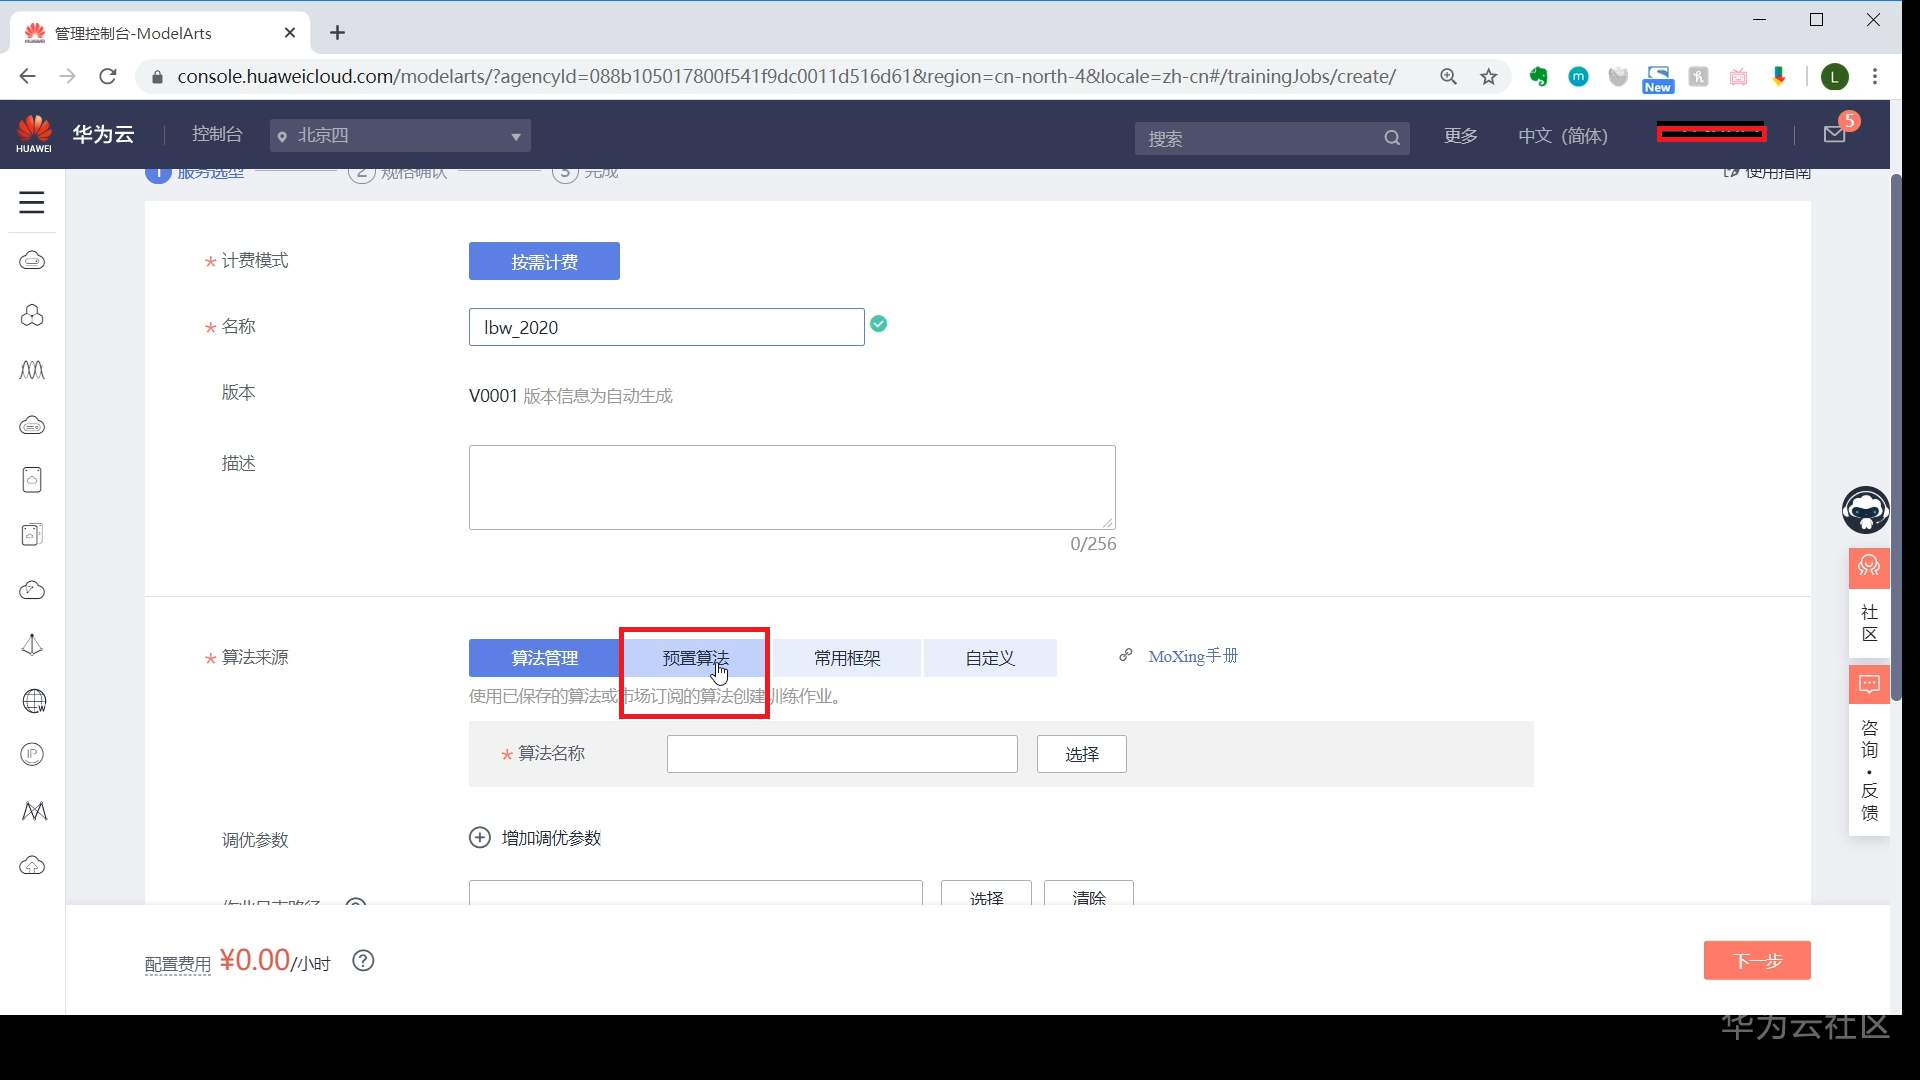
Task: Open the MoXing手册 link
Action: tap(1192, 657)
